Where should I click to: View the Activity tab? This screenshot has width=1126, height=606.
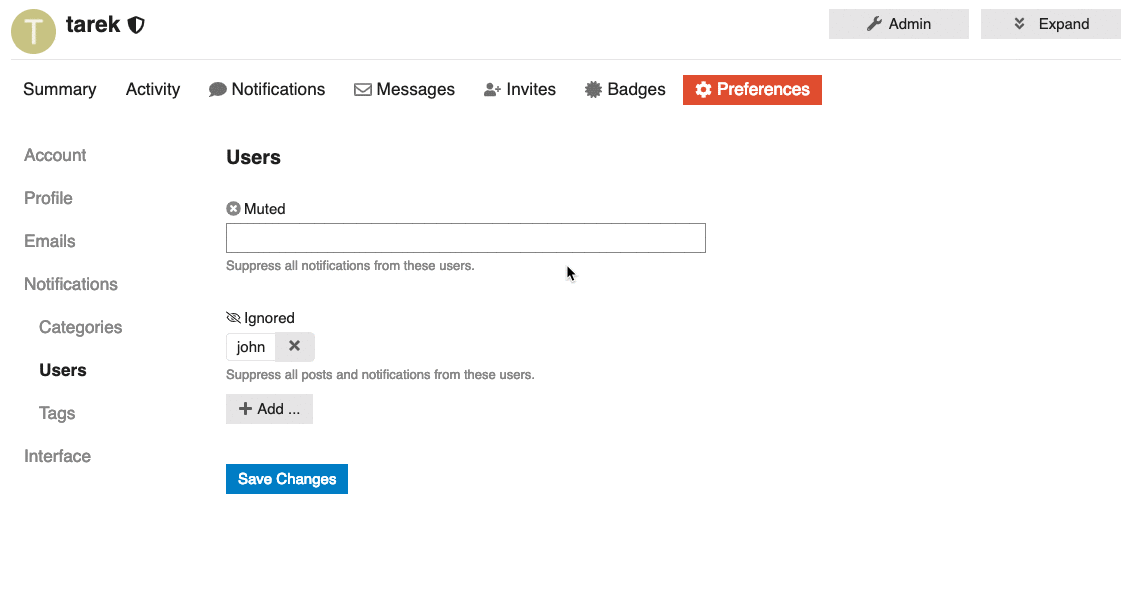coord(153,89)
